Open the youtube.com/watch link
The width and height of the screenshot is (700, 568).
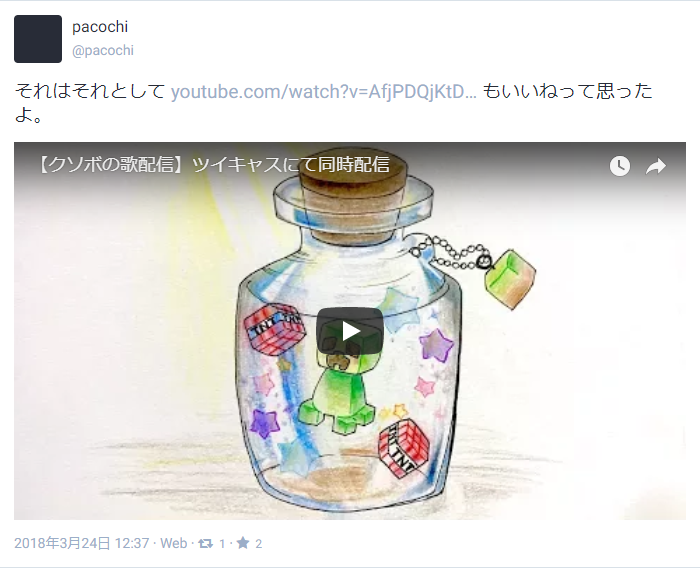click(x=324, y=92)
